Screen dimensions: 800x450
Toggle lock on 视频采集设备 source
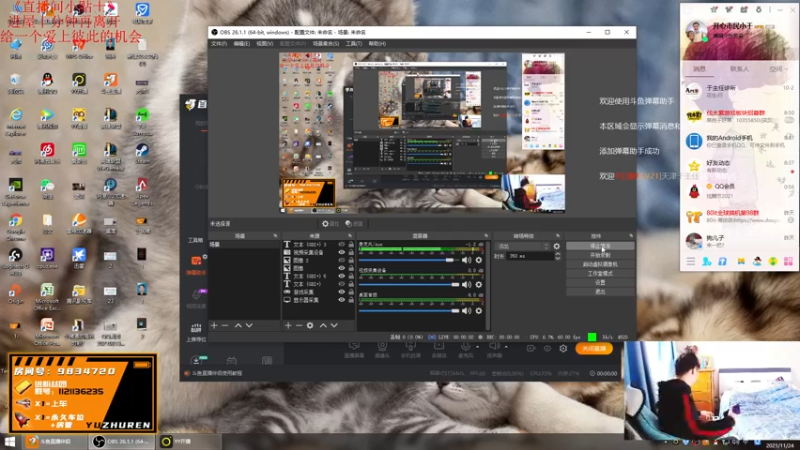click(x=351, y=252)
